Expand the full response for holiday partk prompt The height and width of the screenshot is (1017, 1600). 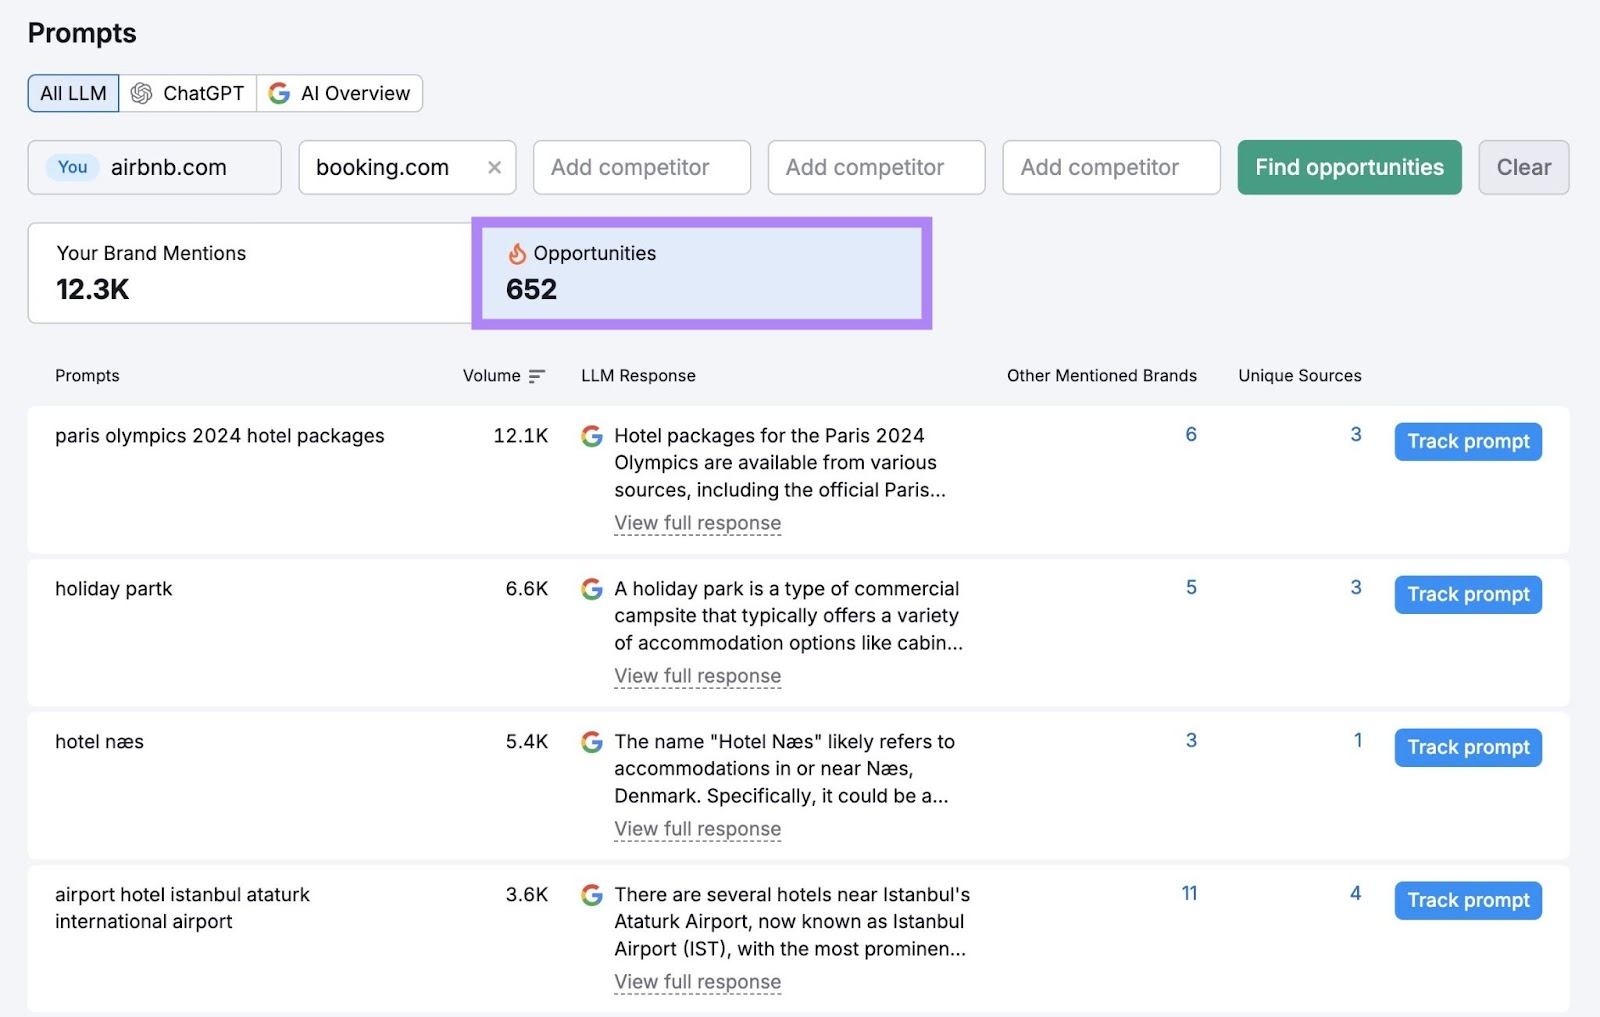click(x=697, y=676)
